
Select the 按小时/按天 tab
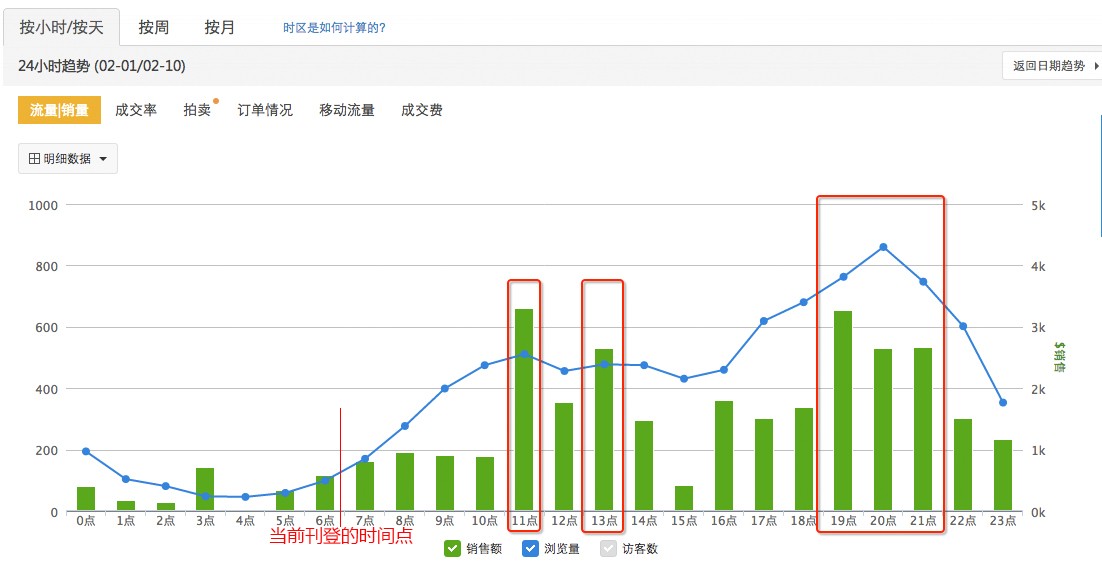pos(61,27)
